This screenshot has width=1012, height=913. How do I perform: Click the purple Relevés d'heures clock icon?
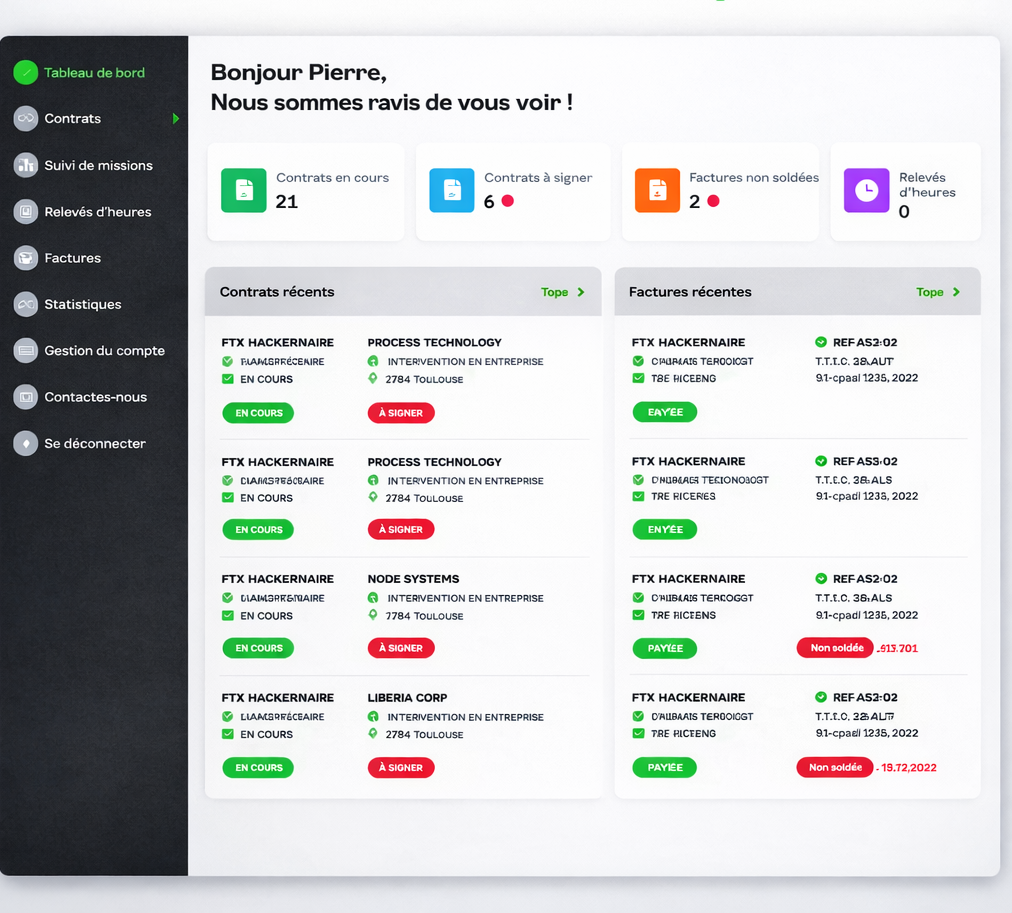(866, 190)
